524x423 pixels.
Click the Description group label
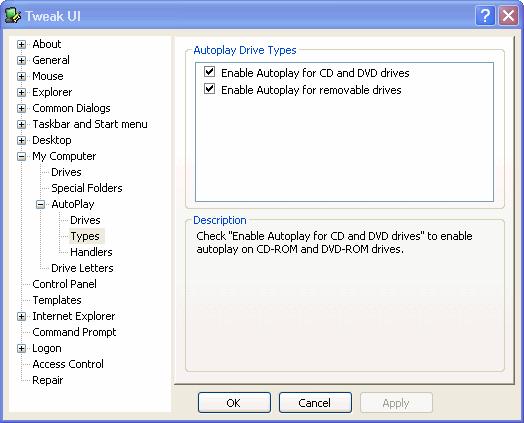pyautogui.click(x=220, y=220)
